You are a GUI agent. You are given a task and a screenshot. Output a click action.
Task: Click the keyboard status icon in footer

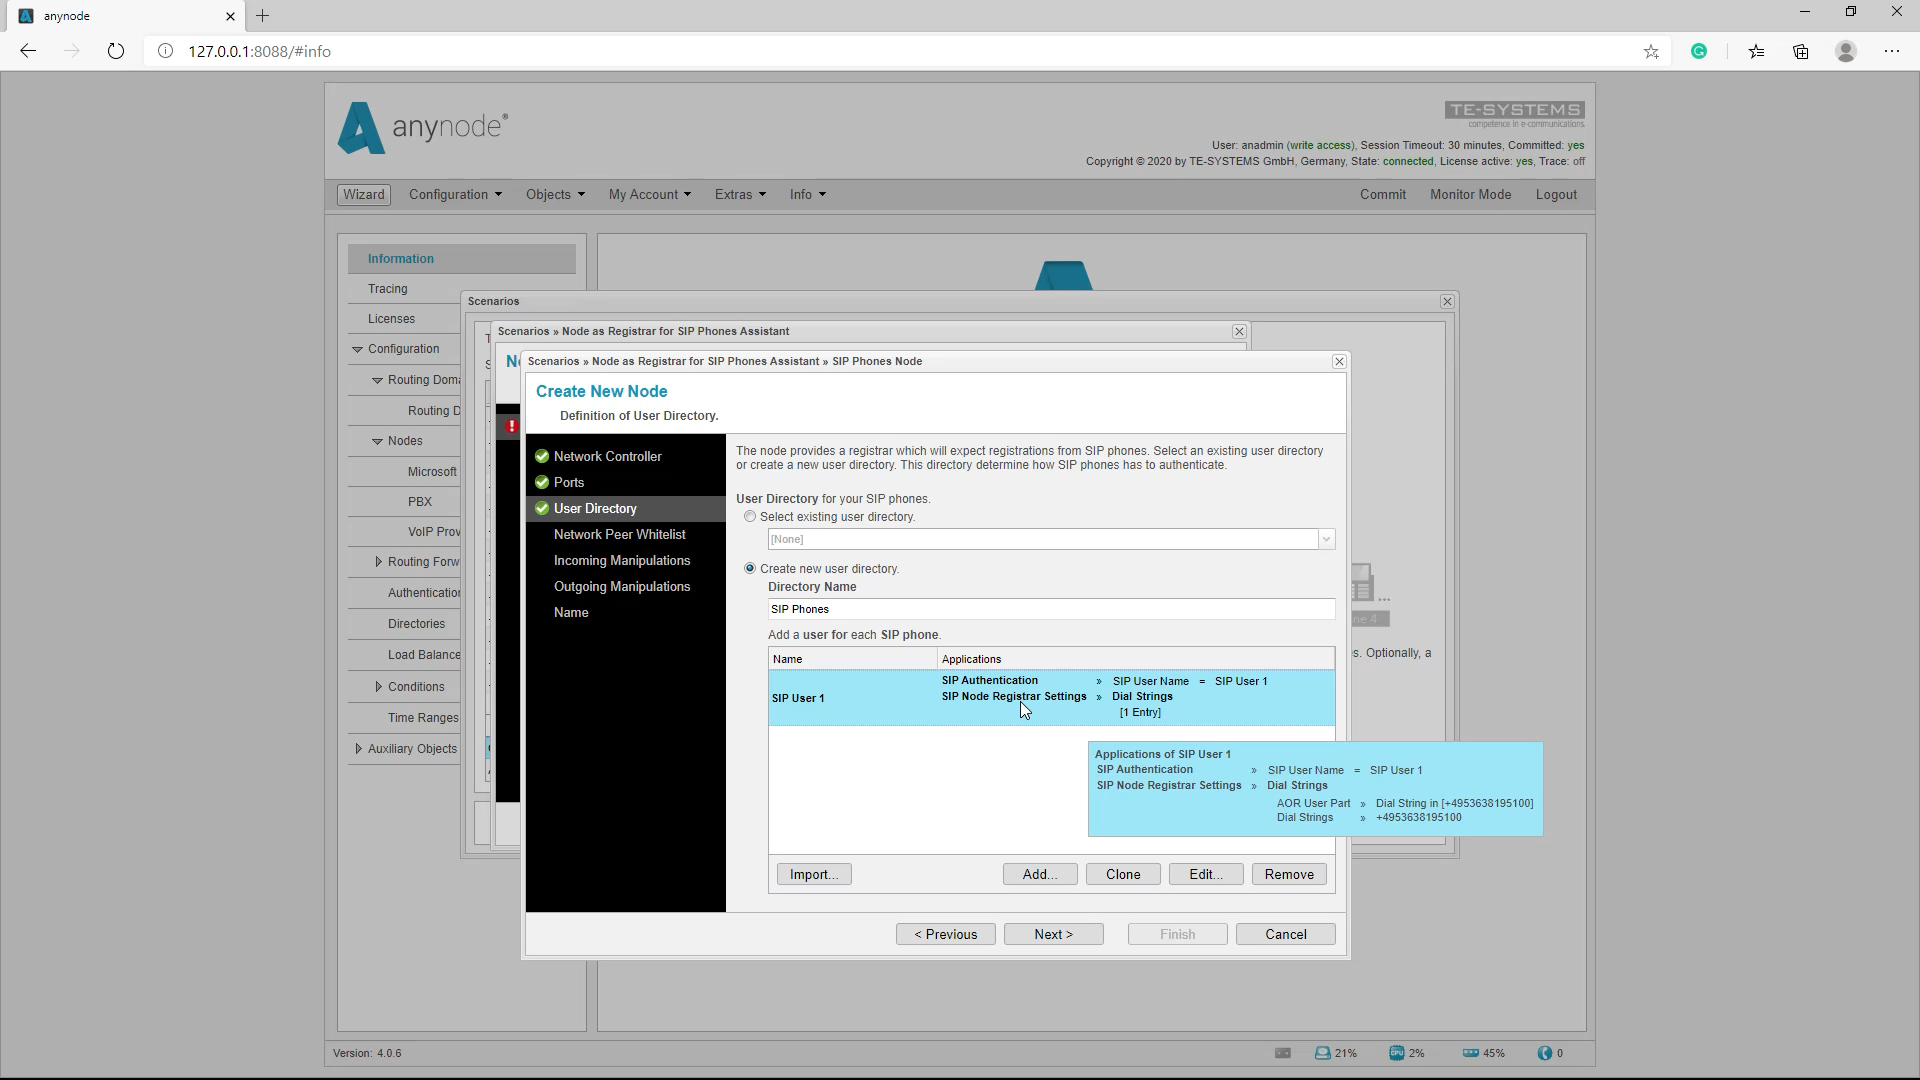[x=1283, y=1053]
